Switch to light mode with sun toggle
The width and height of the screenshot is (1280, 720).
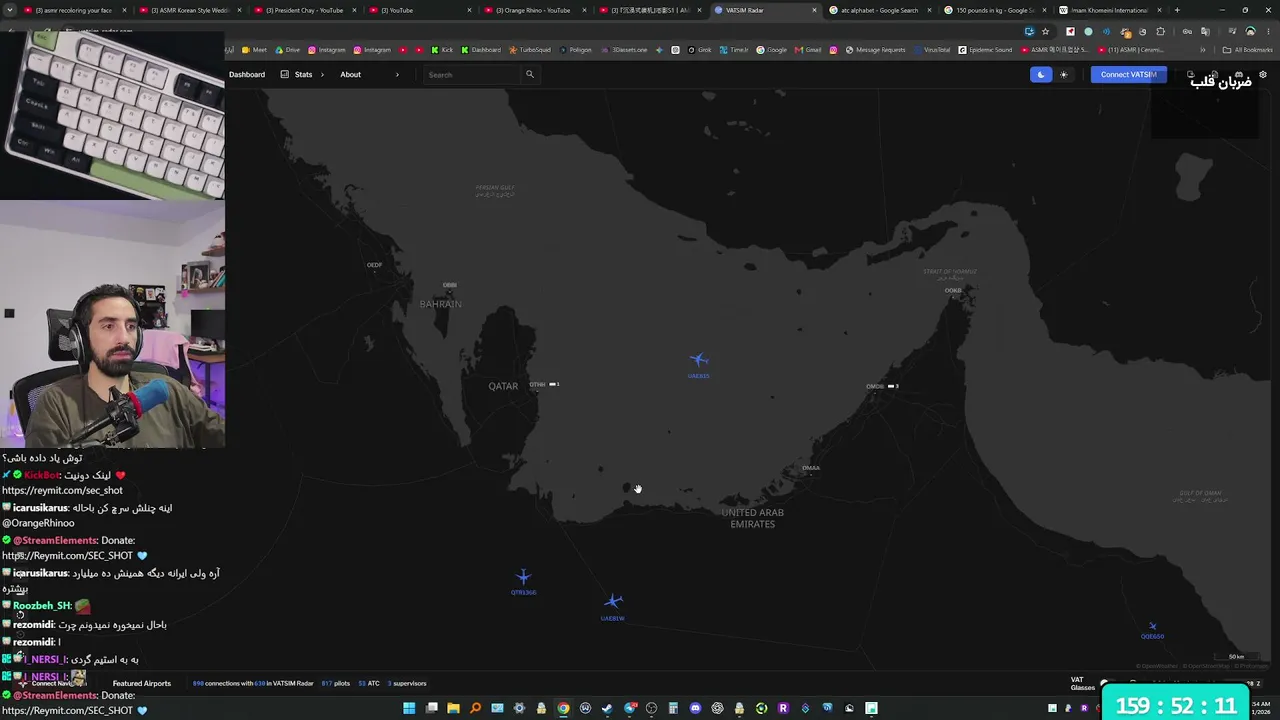1064,74
